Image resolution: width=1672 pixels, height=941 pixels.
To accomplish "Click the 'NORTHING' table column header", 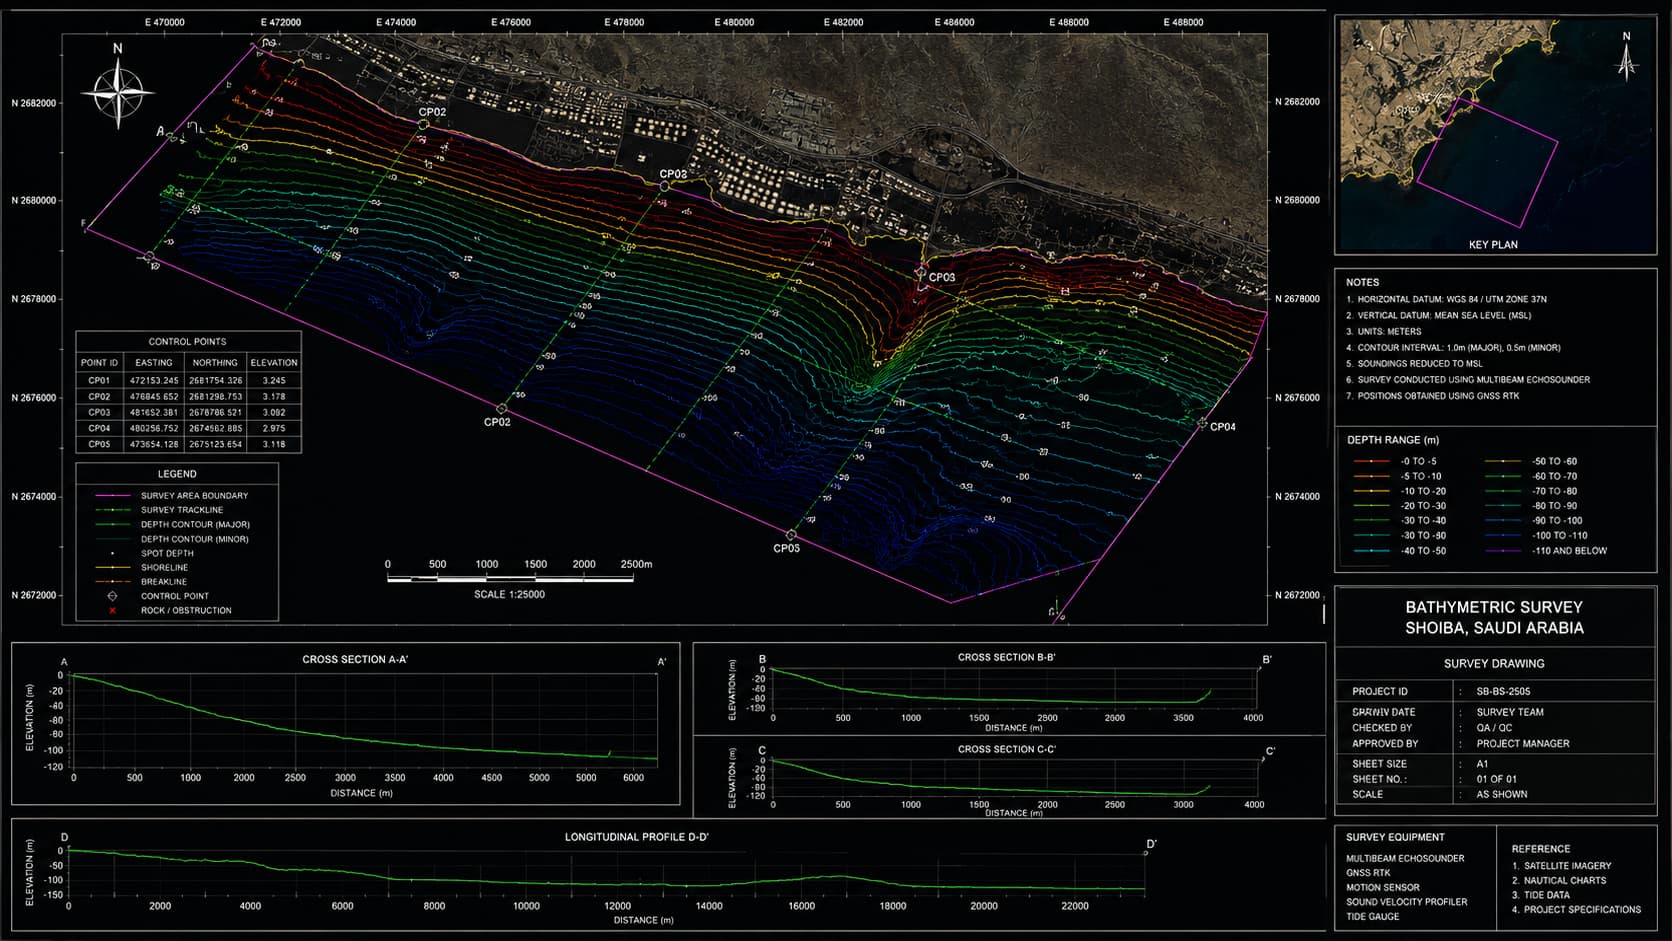I will click(215, 363).
